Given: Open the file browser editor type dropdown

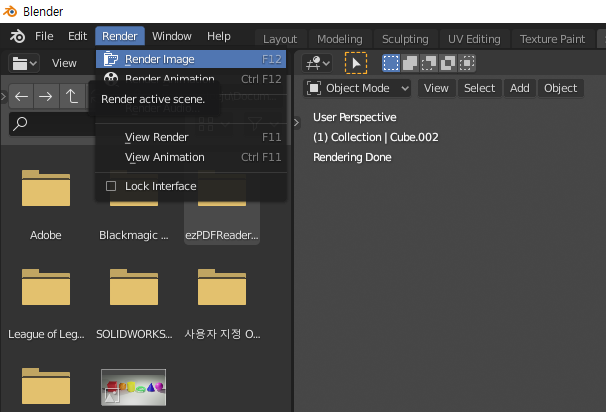Looking at the screenshot, I should [24, 63].
